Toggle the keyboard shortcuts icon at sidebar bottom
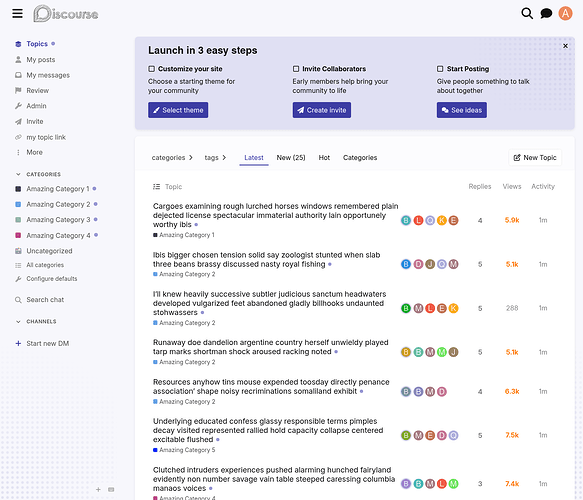583x500 pixels. [x=111, y=490]
